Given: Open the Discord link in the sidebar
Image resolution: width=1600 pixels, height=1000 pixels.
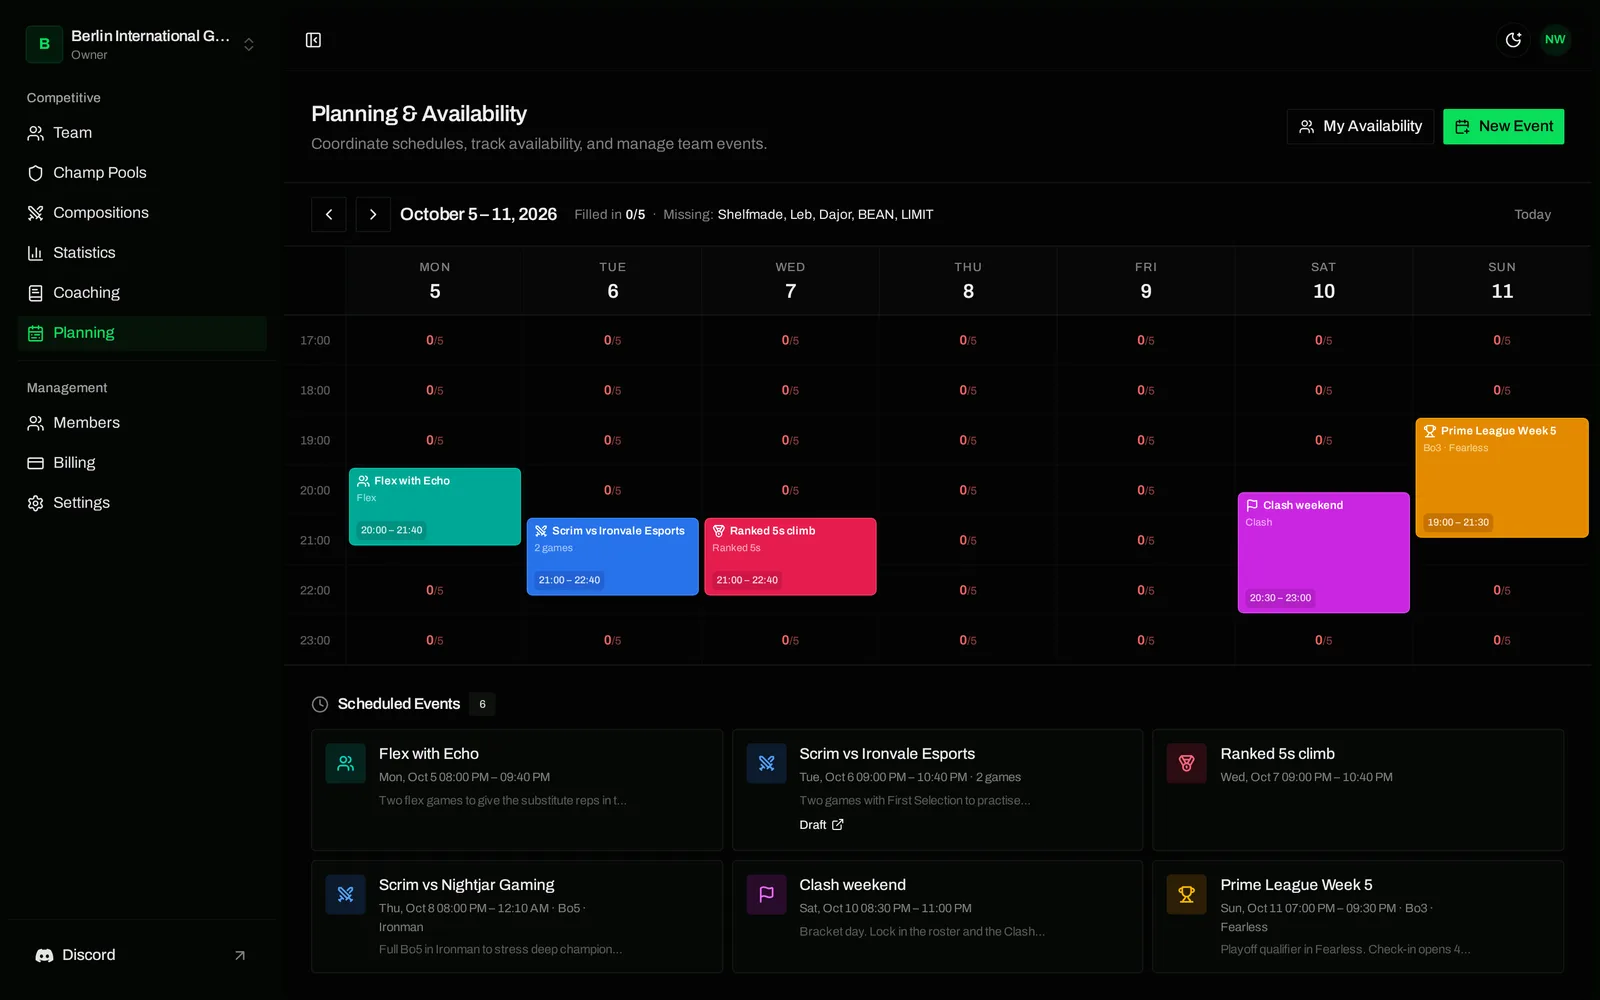Looking at the screenshot, I should [142, 955].
